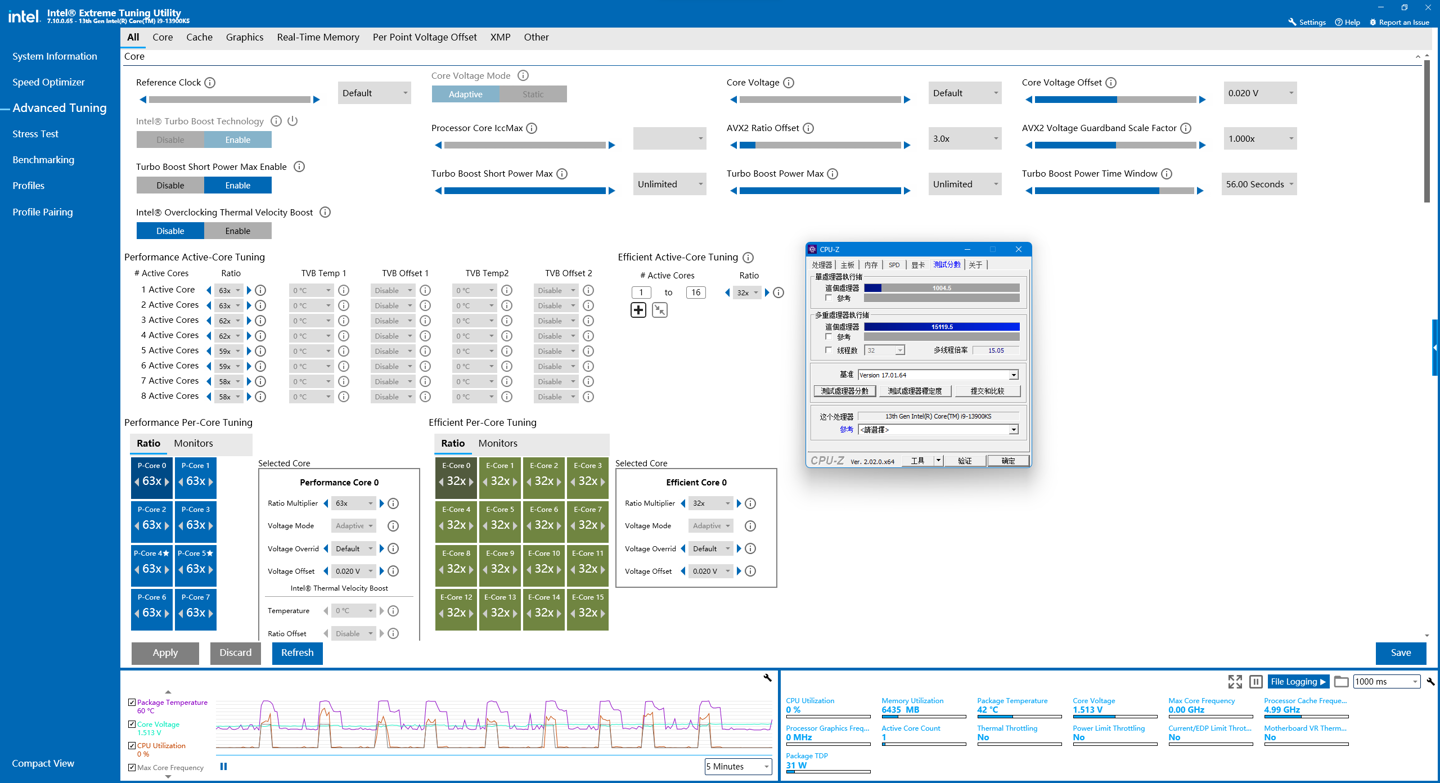1440x783 pixels.
Task: Open the 5 Minutes graph duration dropdown
Action: (x=738, y=767)
